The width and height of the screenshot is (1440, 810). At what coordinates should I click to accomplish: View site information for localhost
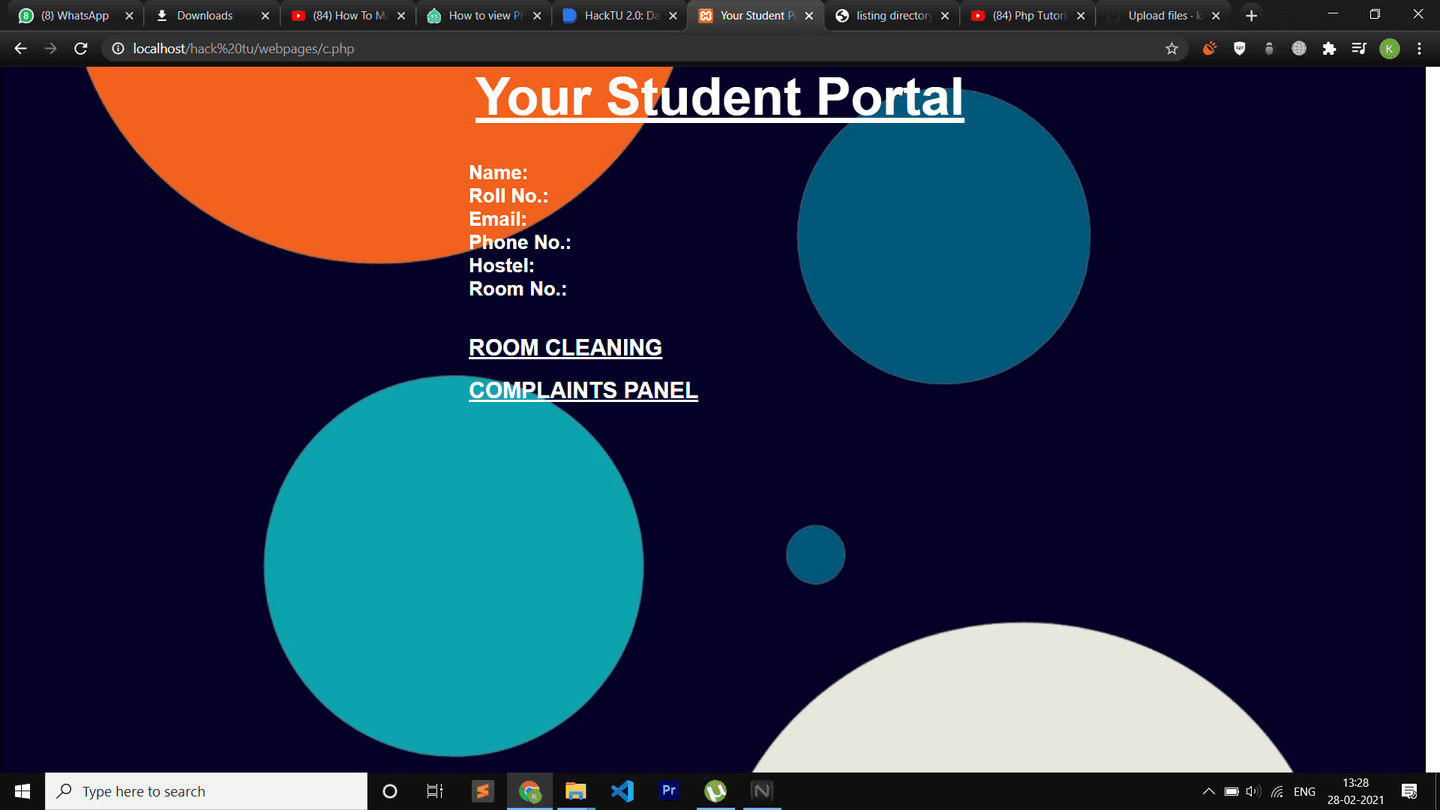117,48
